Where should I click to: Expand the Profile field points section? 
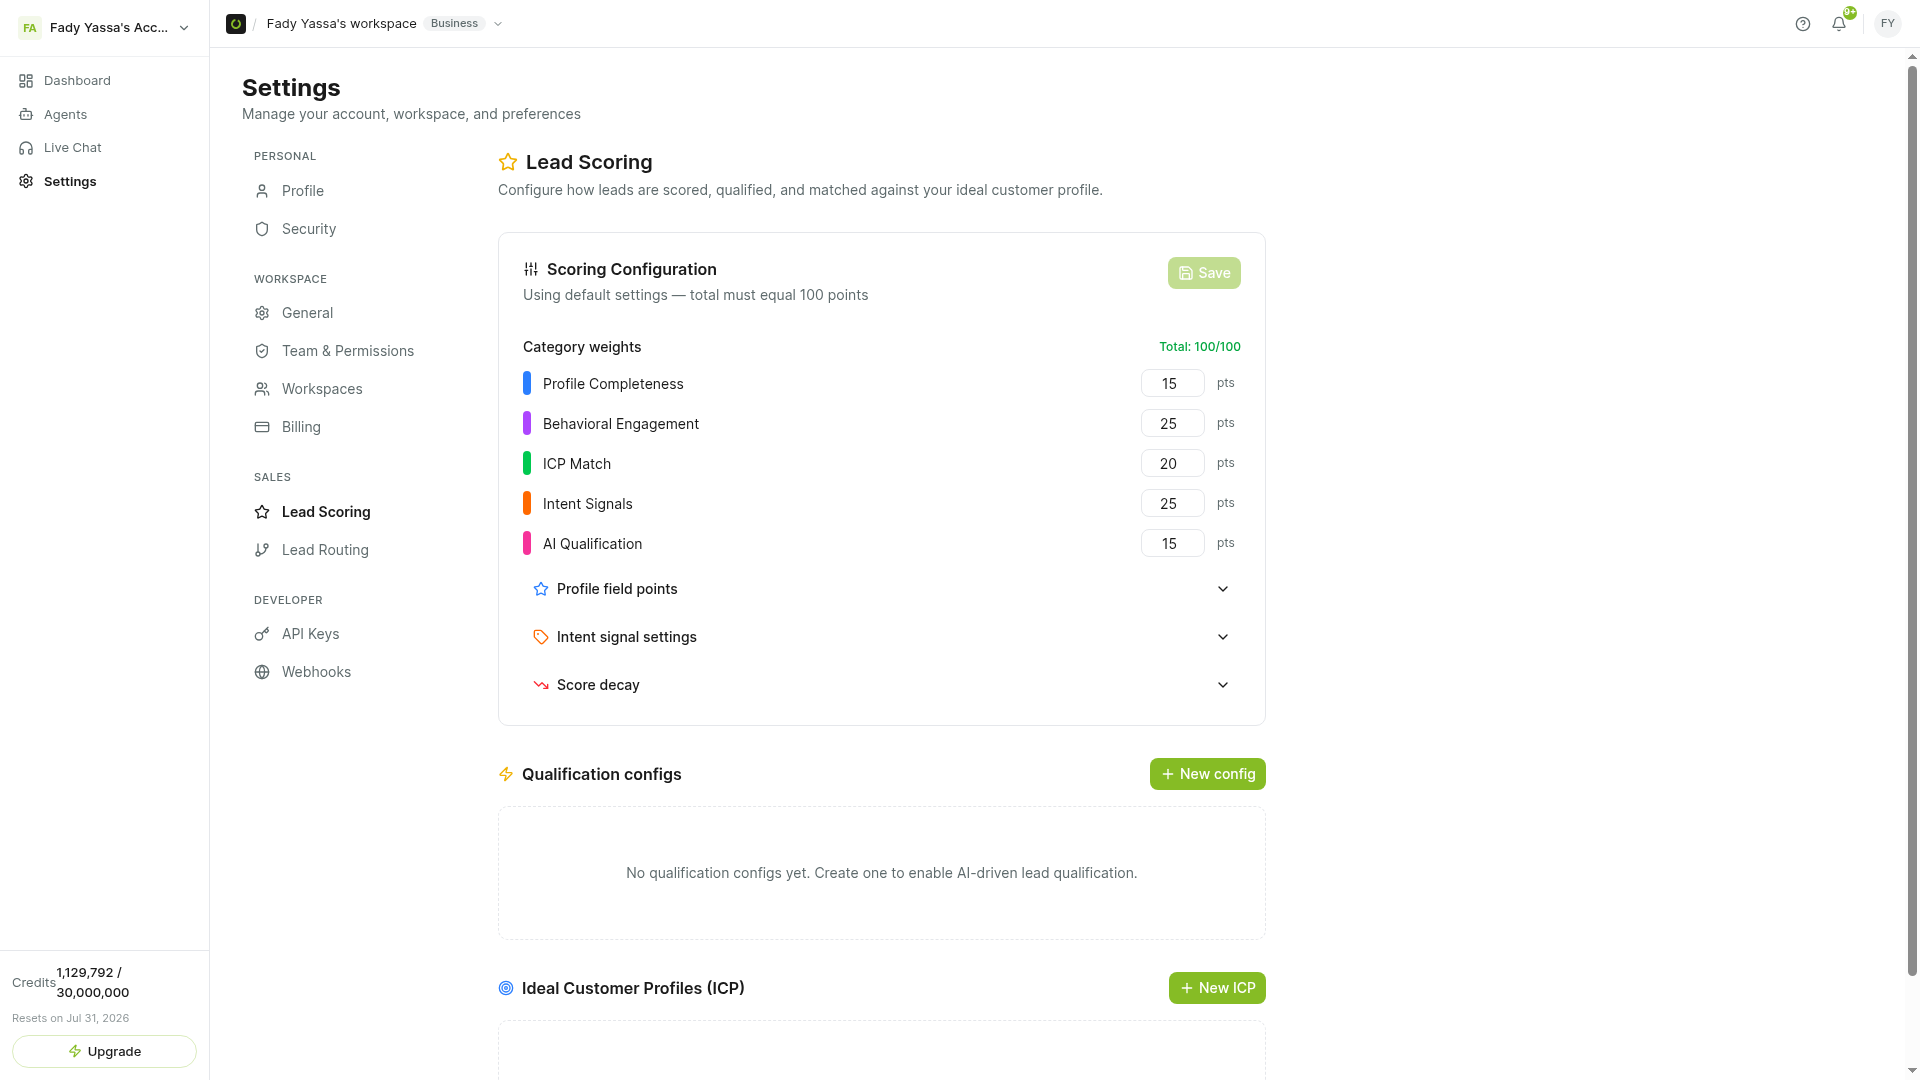pos(881,589)
